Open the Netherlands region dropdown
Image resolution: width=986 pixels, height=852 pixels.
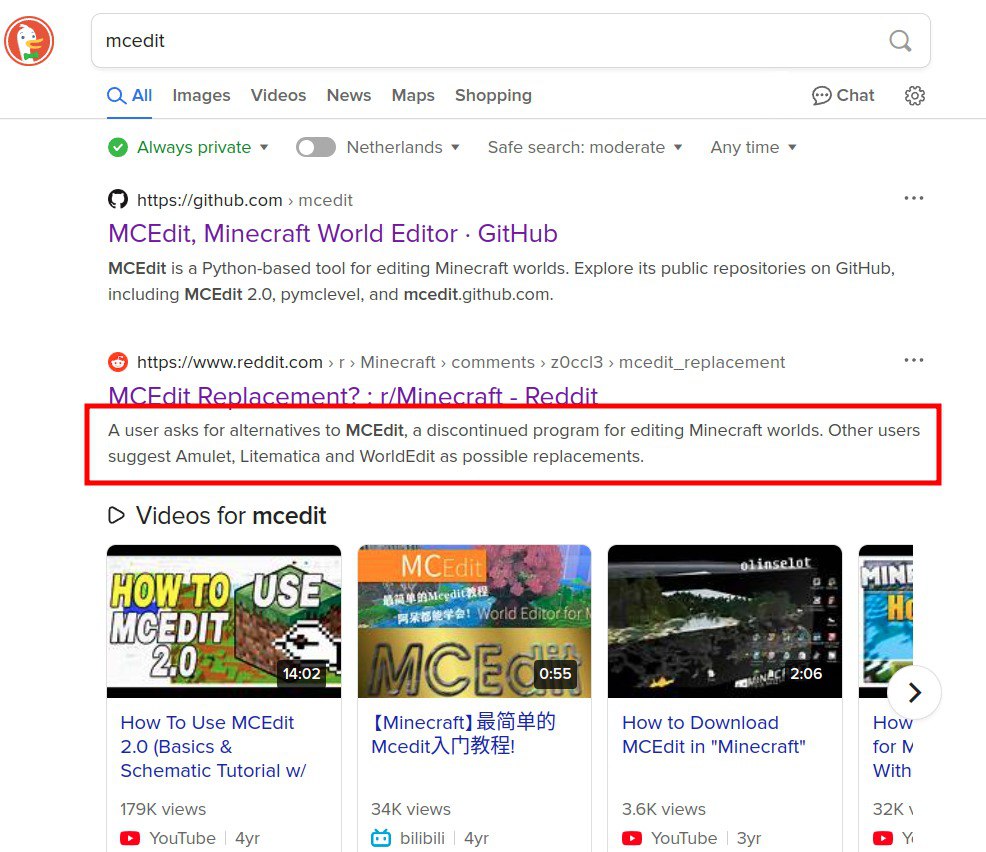click(x=403, y=147)
